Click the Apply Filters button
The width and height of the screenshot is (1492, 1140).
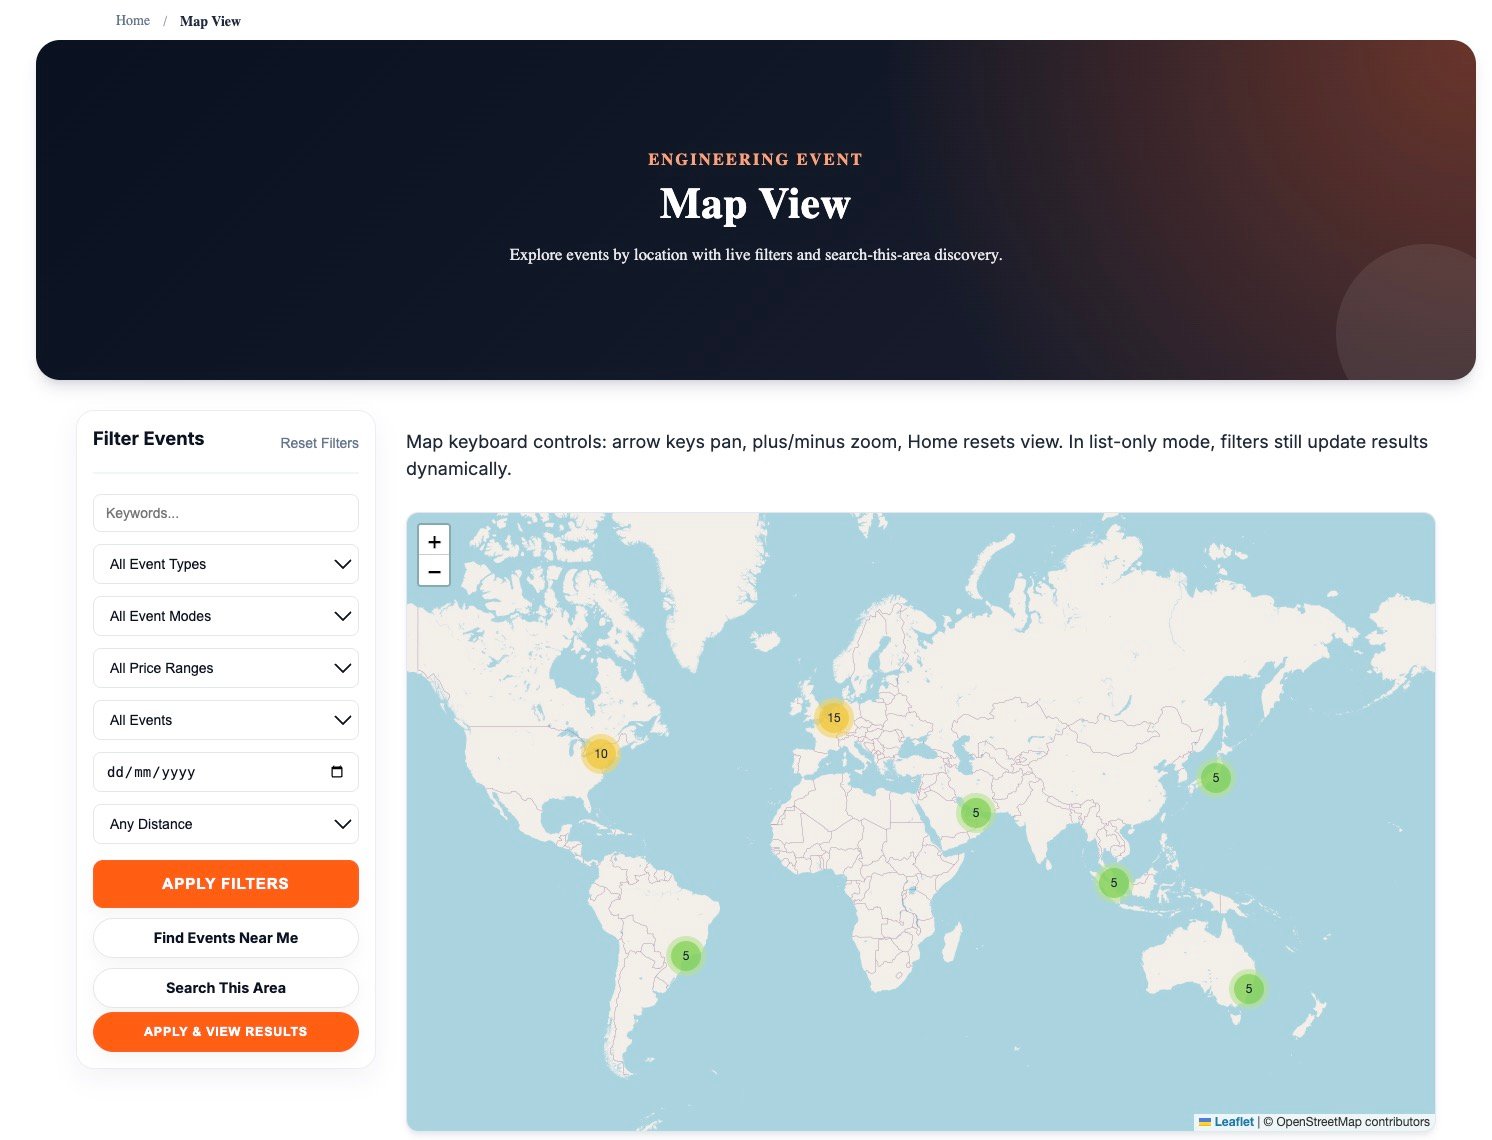[x=225, y=883]
